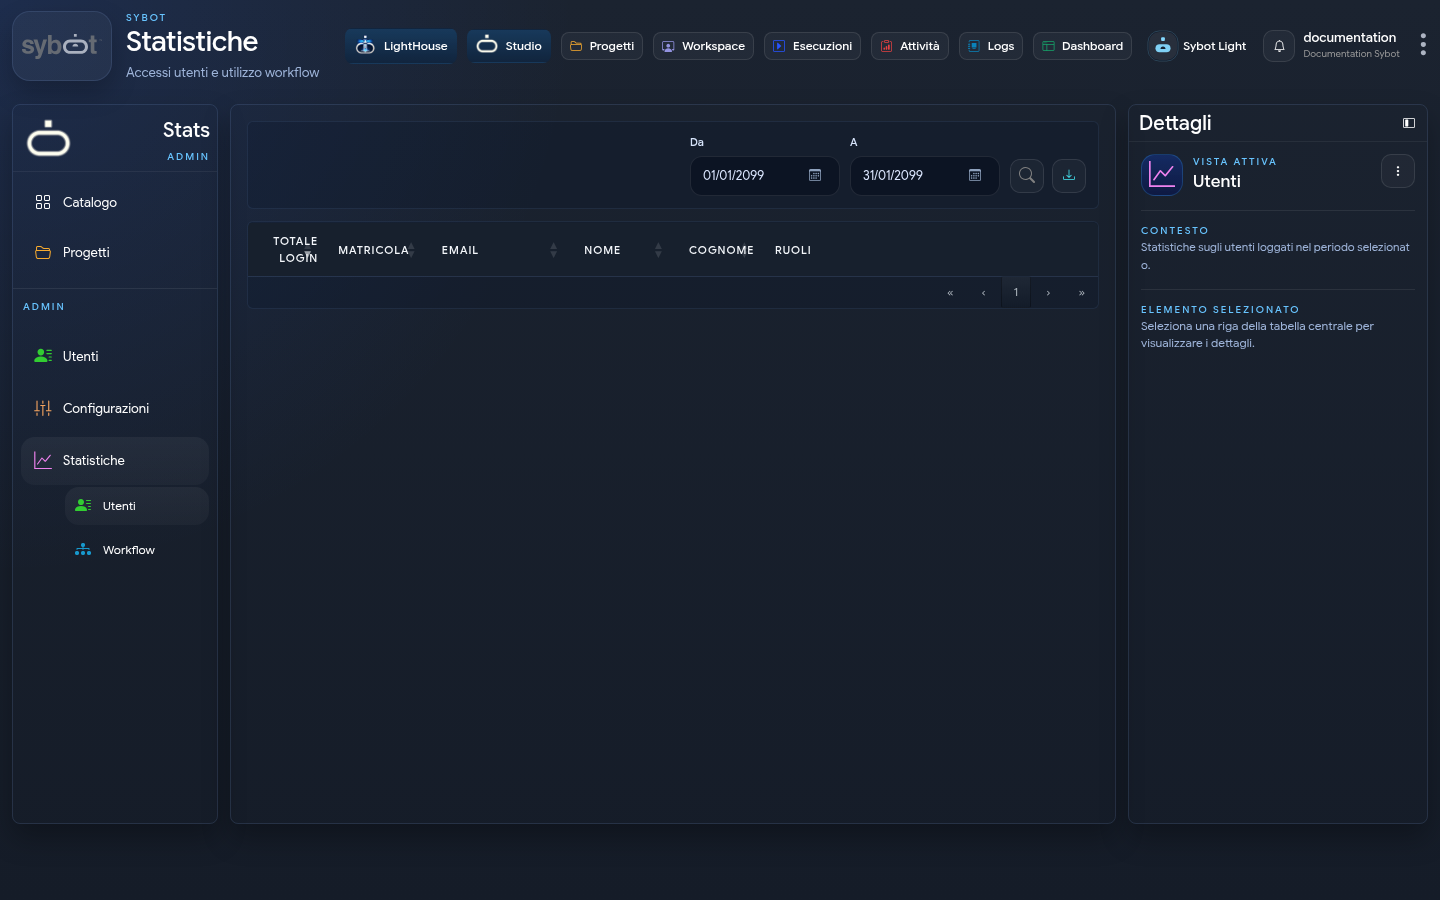Open the top-right vertical dots menu
Image resolution: width=1440 pixels, height=900 pixels.
pyautogui.click(x=1423, y=45)
